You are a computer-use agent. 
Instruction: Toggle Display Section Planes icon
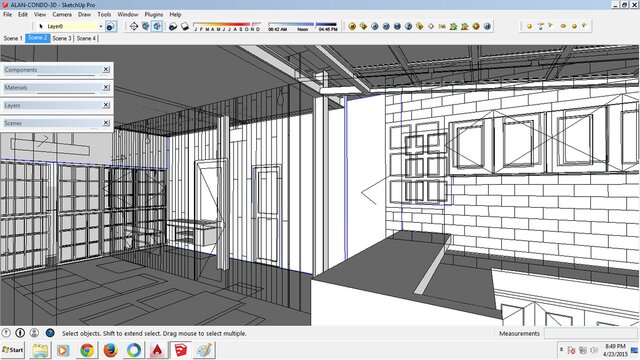[x=145, y=27]
